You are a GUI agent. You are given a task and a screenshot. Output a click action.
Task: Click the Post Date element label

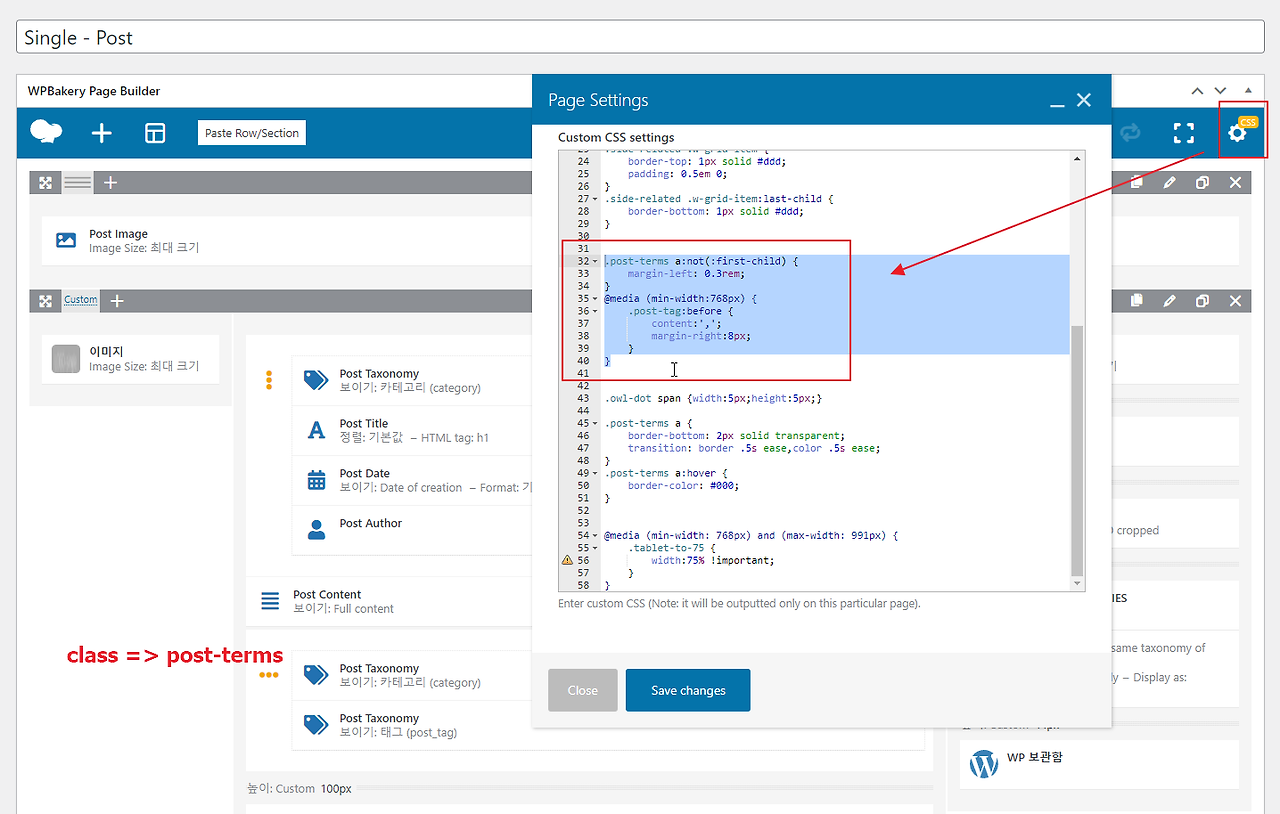(x=365, y=474)
